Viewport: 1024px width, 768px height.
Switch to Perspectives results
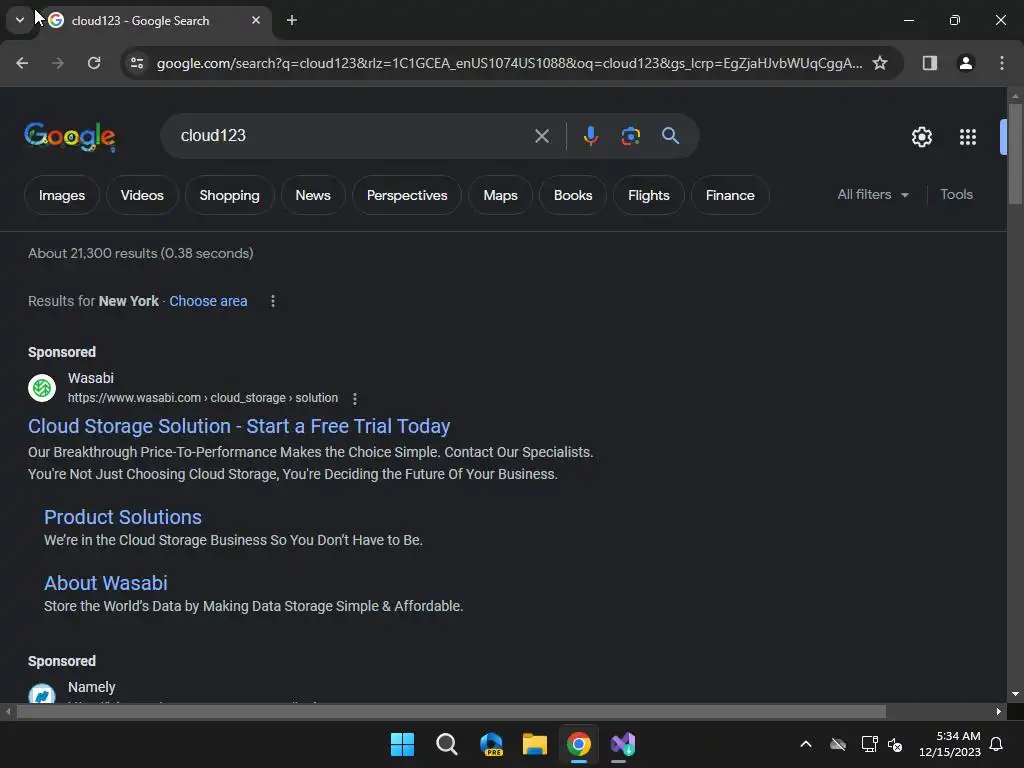point(407,195)
